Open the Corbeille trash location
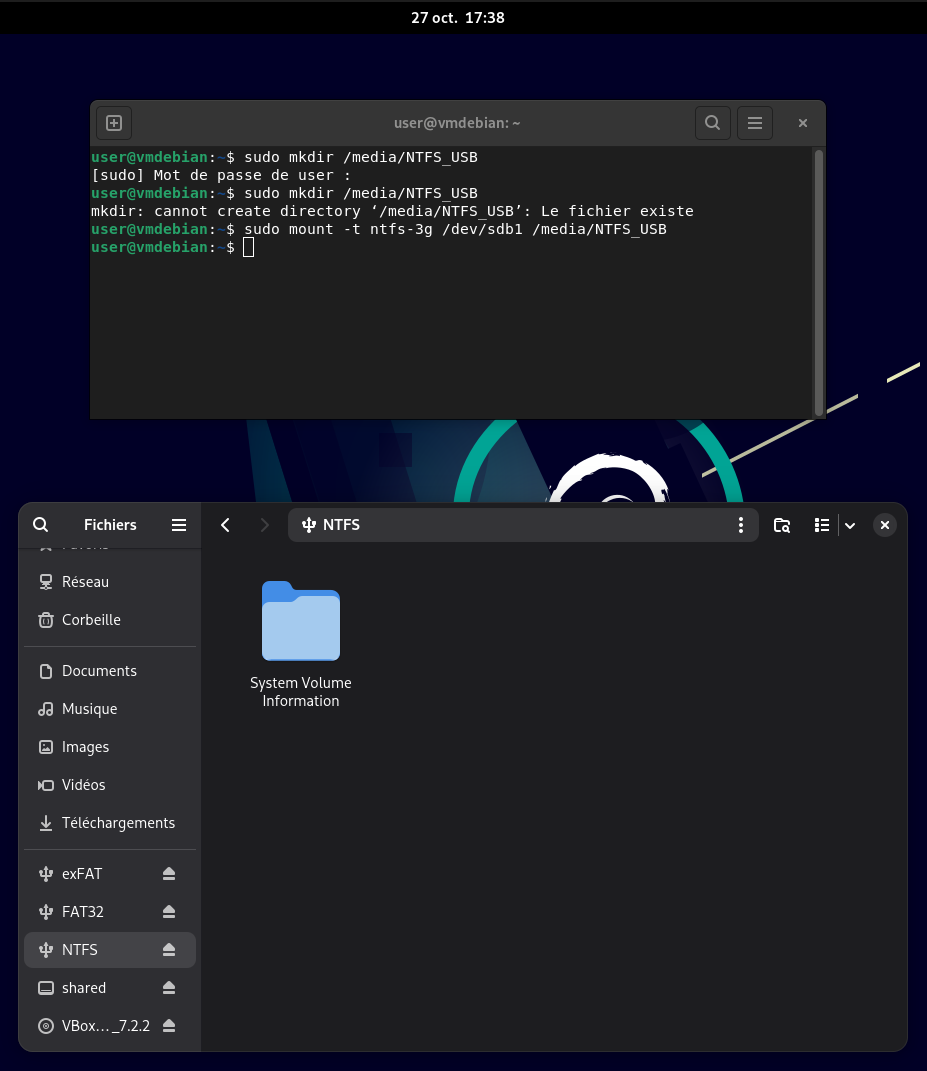The width and height of the screenshot is (927, 1071). pyautogui.click(x=91, y=620)
